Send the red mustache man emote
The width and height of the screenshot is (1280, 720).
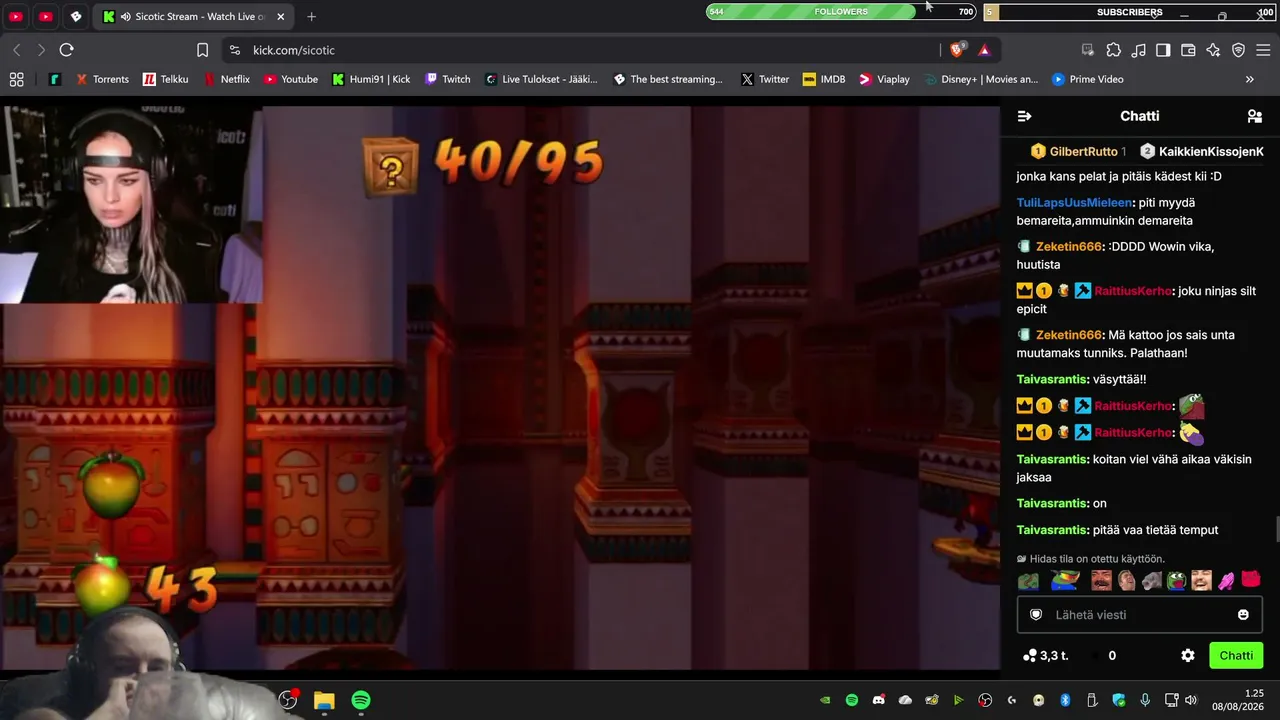pos(1101,580)
